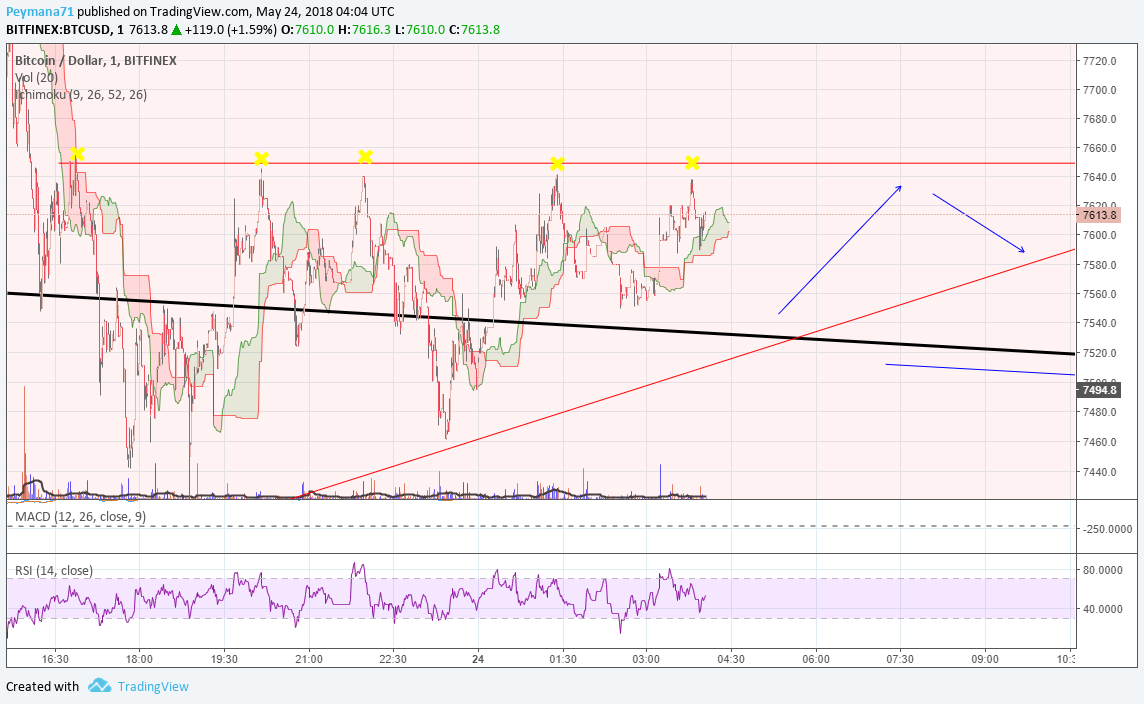
Task: Click the 7720.0 price axis label
Action: point(1099,61)
